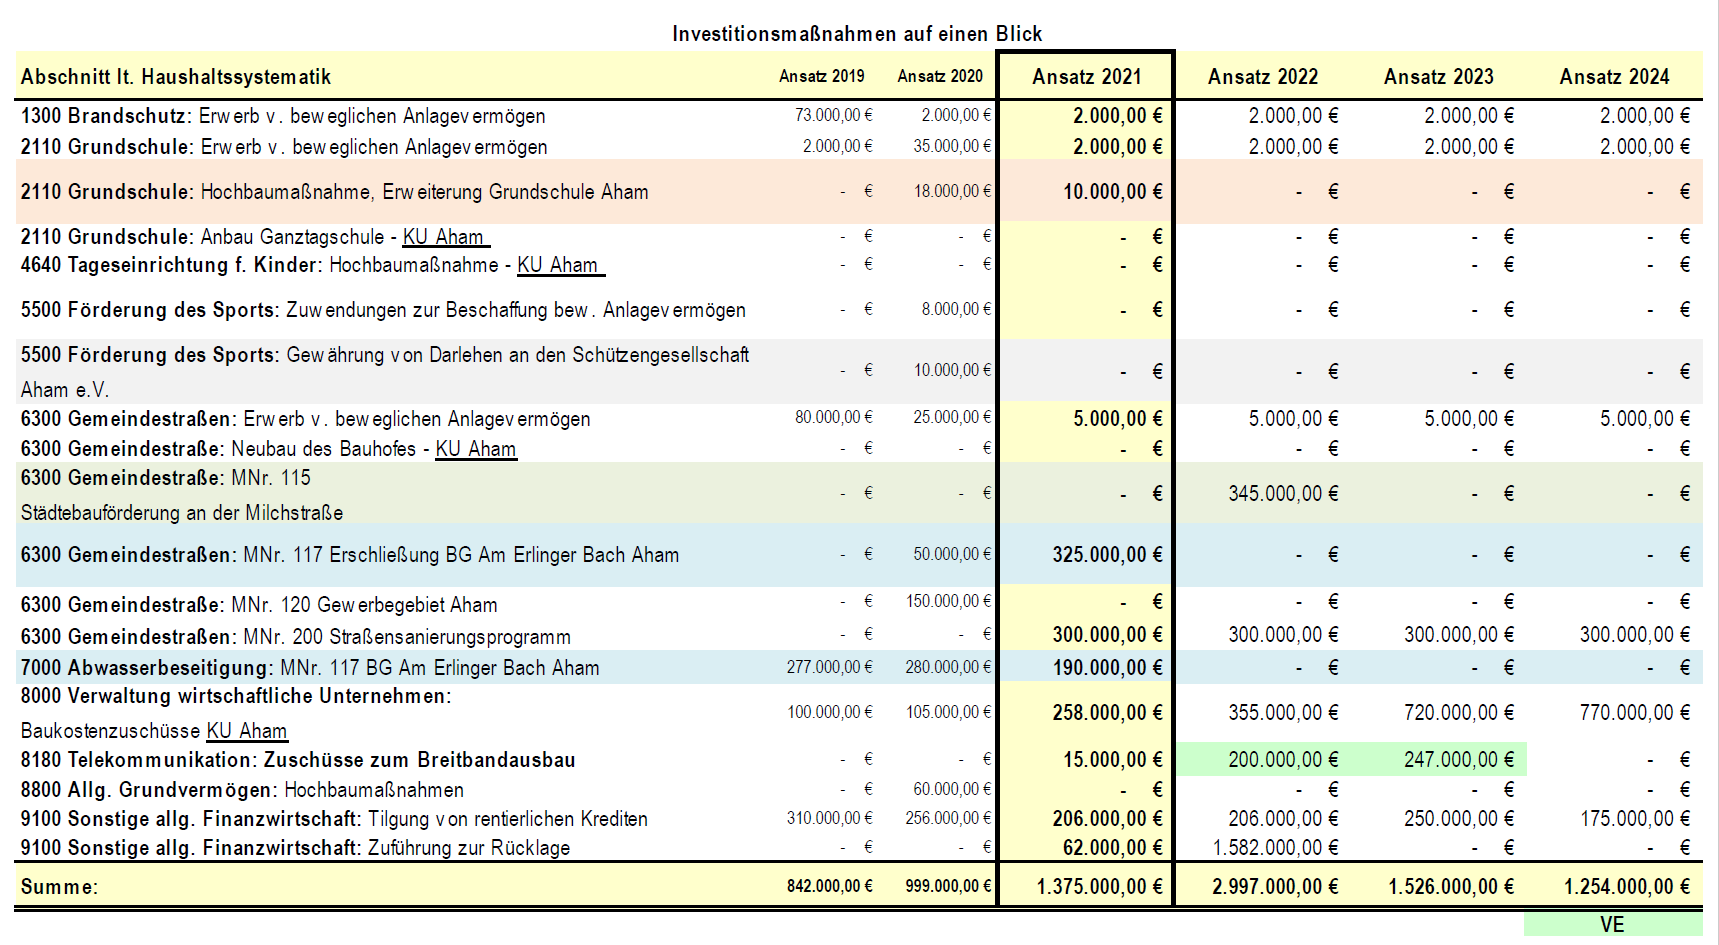Select the Summe 1.375.000,00 € total cell
1719x945 pixels.
[x=1100, y=887]
